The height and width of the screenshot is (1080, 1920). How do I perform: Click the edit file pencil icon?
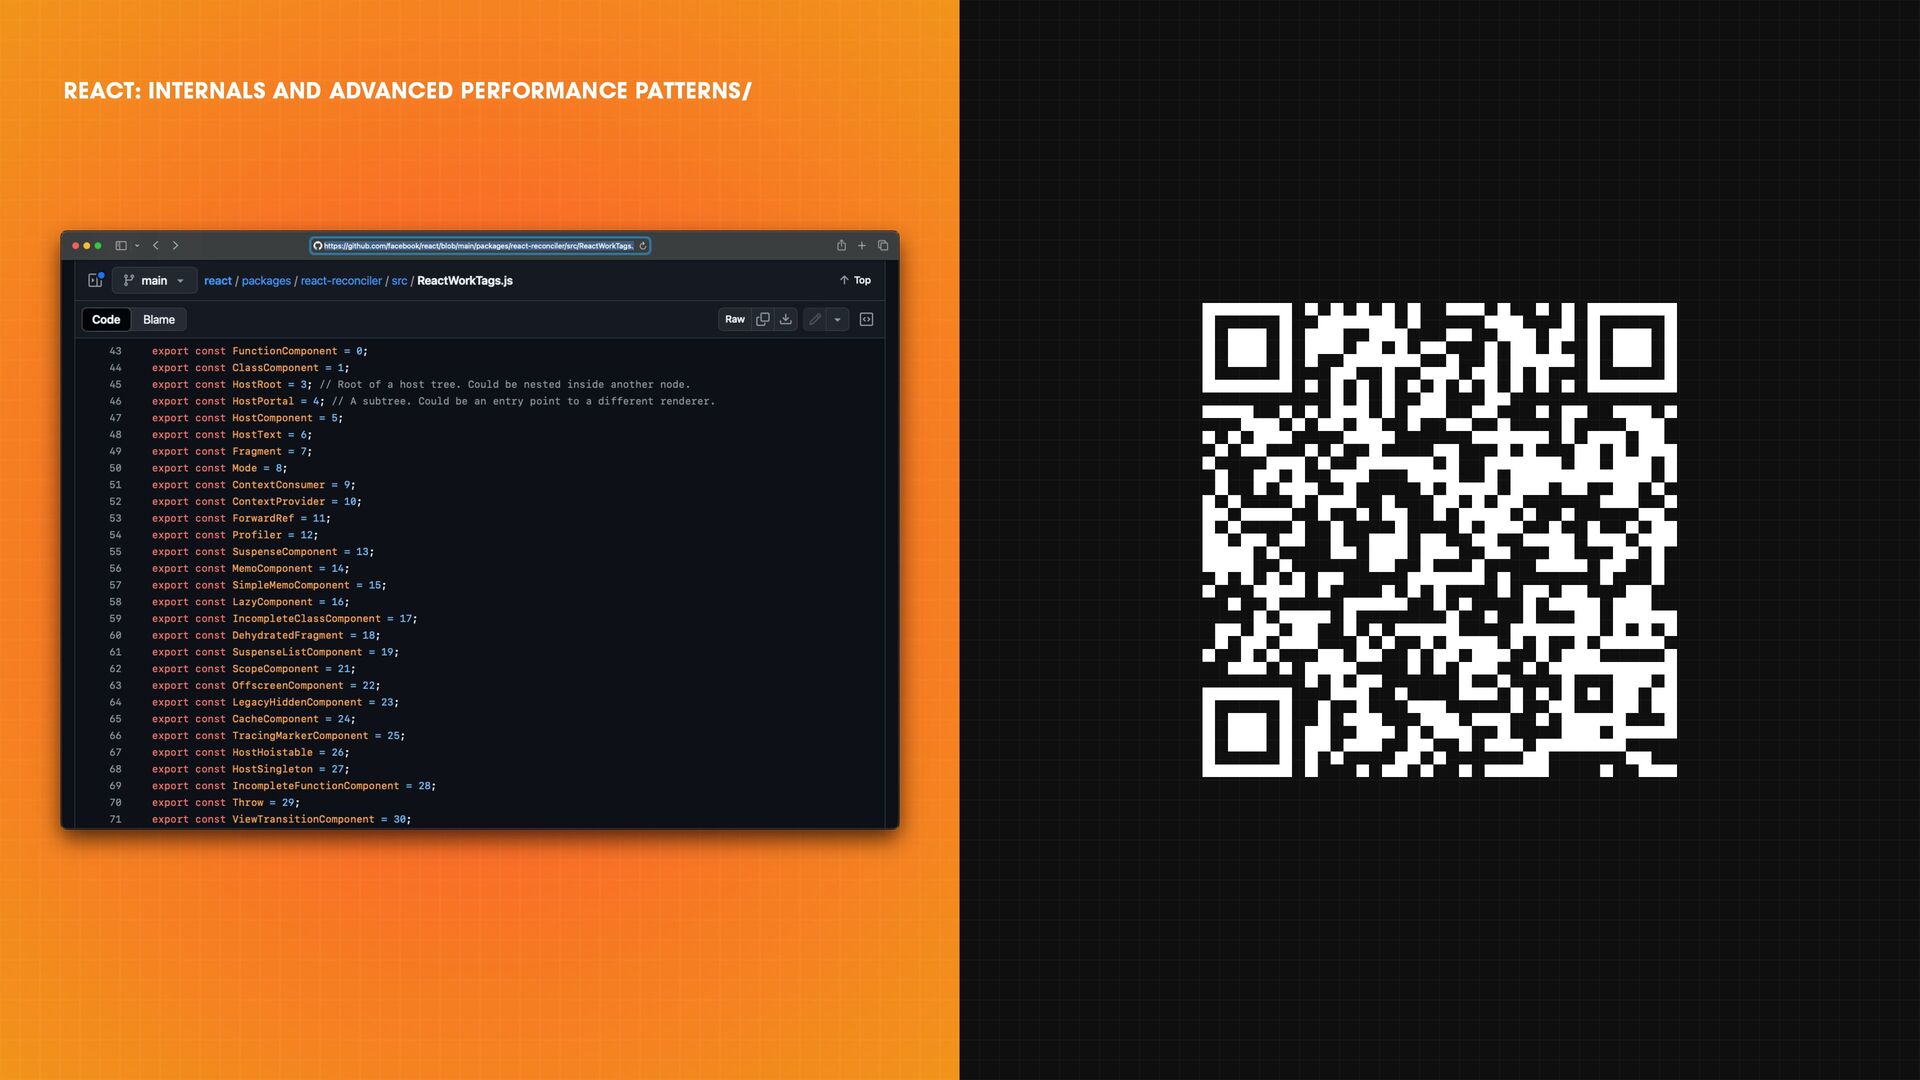pos(815,320)
